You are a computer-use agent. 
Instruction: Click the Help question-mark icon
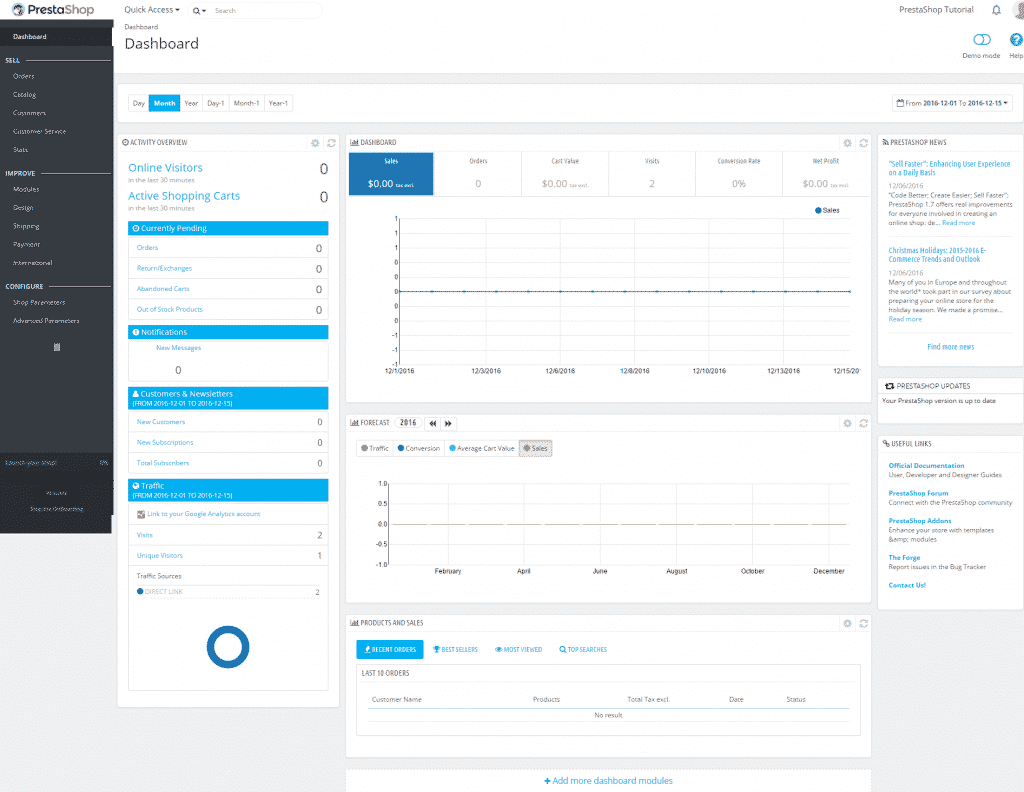1016,40
